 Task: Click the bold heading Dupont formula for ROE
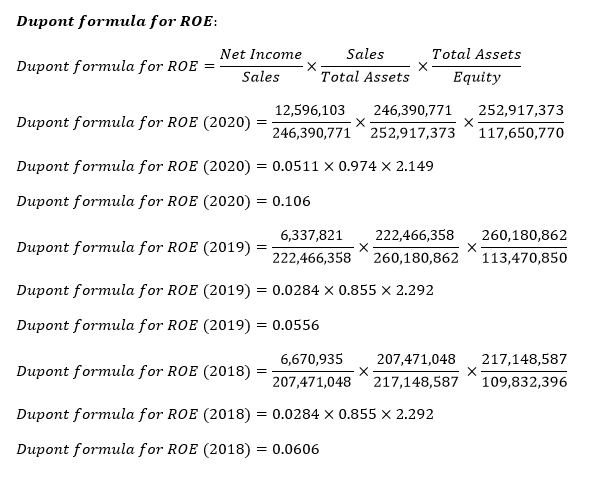[x=115, y=22]
